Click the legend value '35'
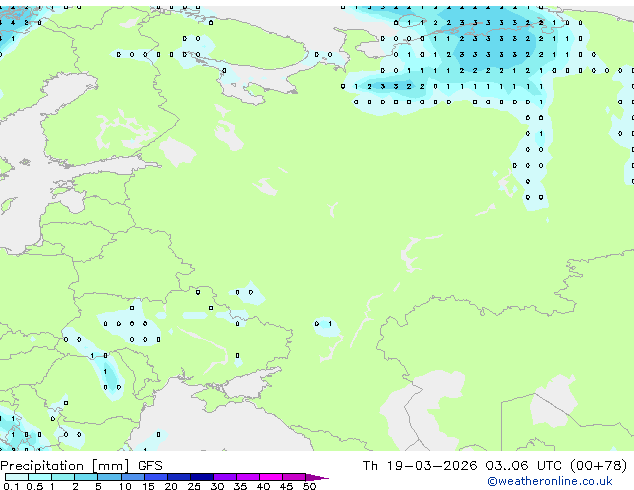Image resolution: width=634 pixels, height=490 pixels. (240, 486)
